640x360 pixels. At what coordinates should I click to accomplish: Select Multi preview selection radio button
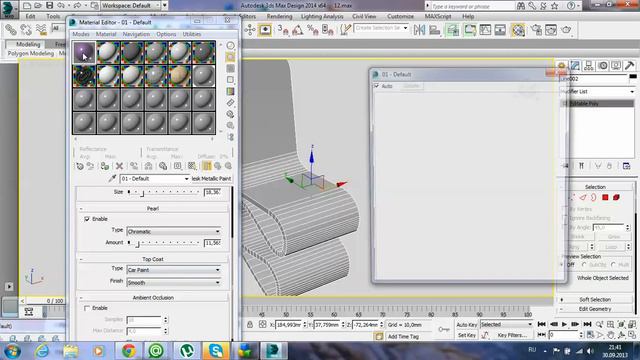[613, 265]
